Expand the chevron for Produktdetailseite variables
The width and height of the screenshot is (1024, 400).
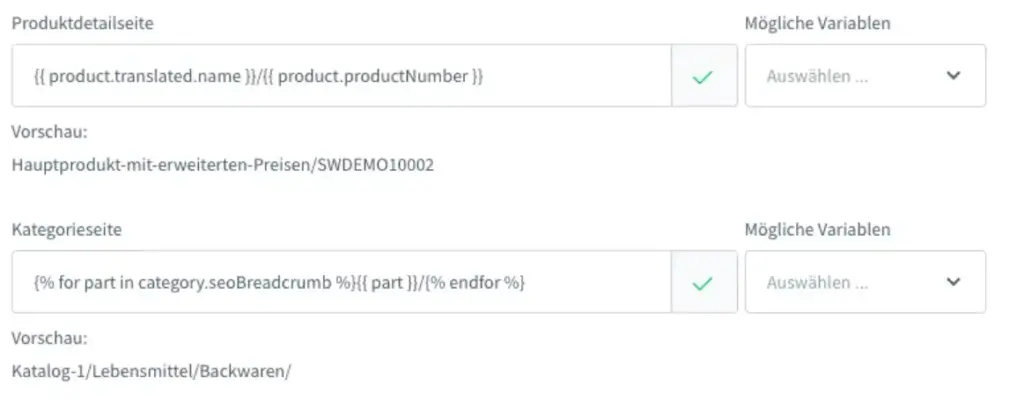[953, 76]
